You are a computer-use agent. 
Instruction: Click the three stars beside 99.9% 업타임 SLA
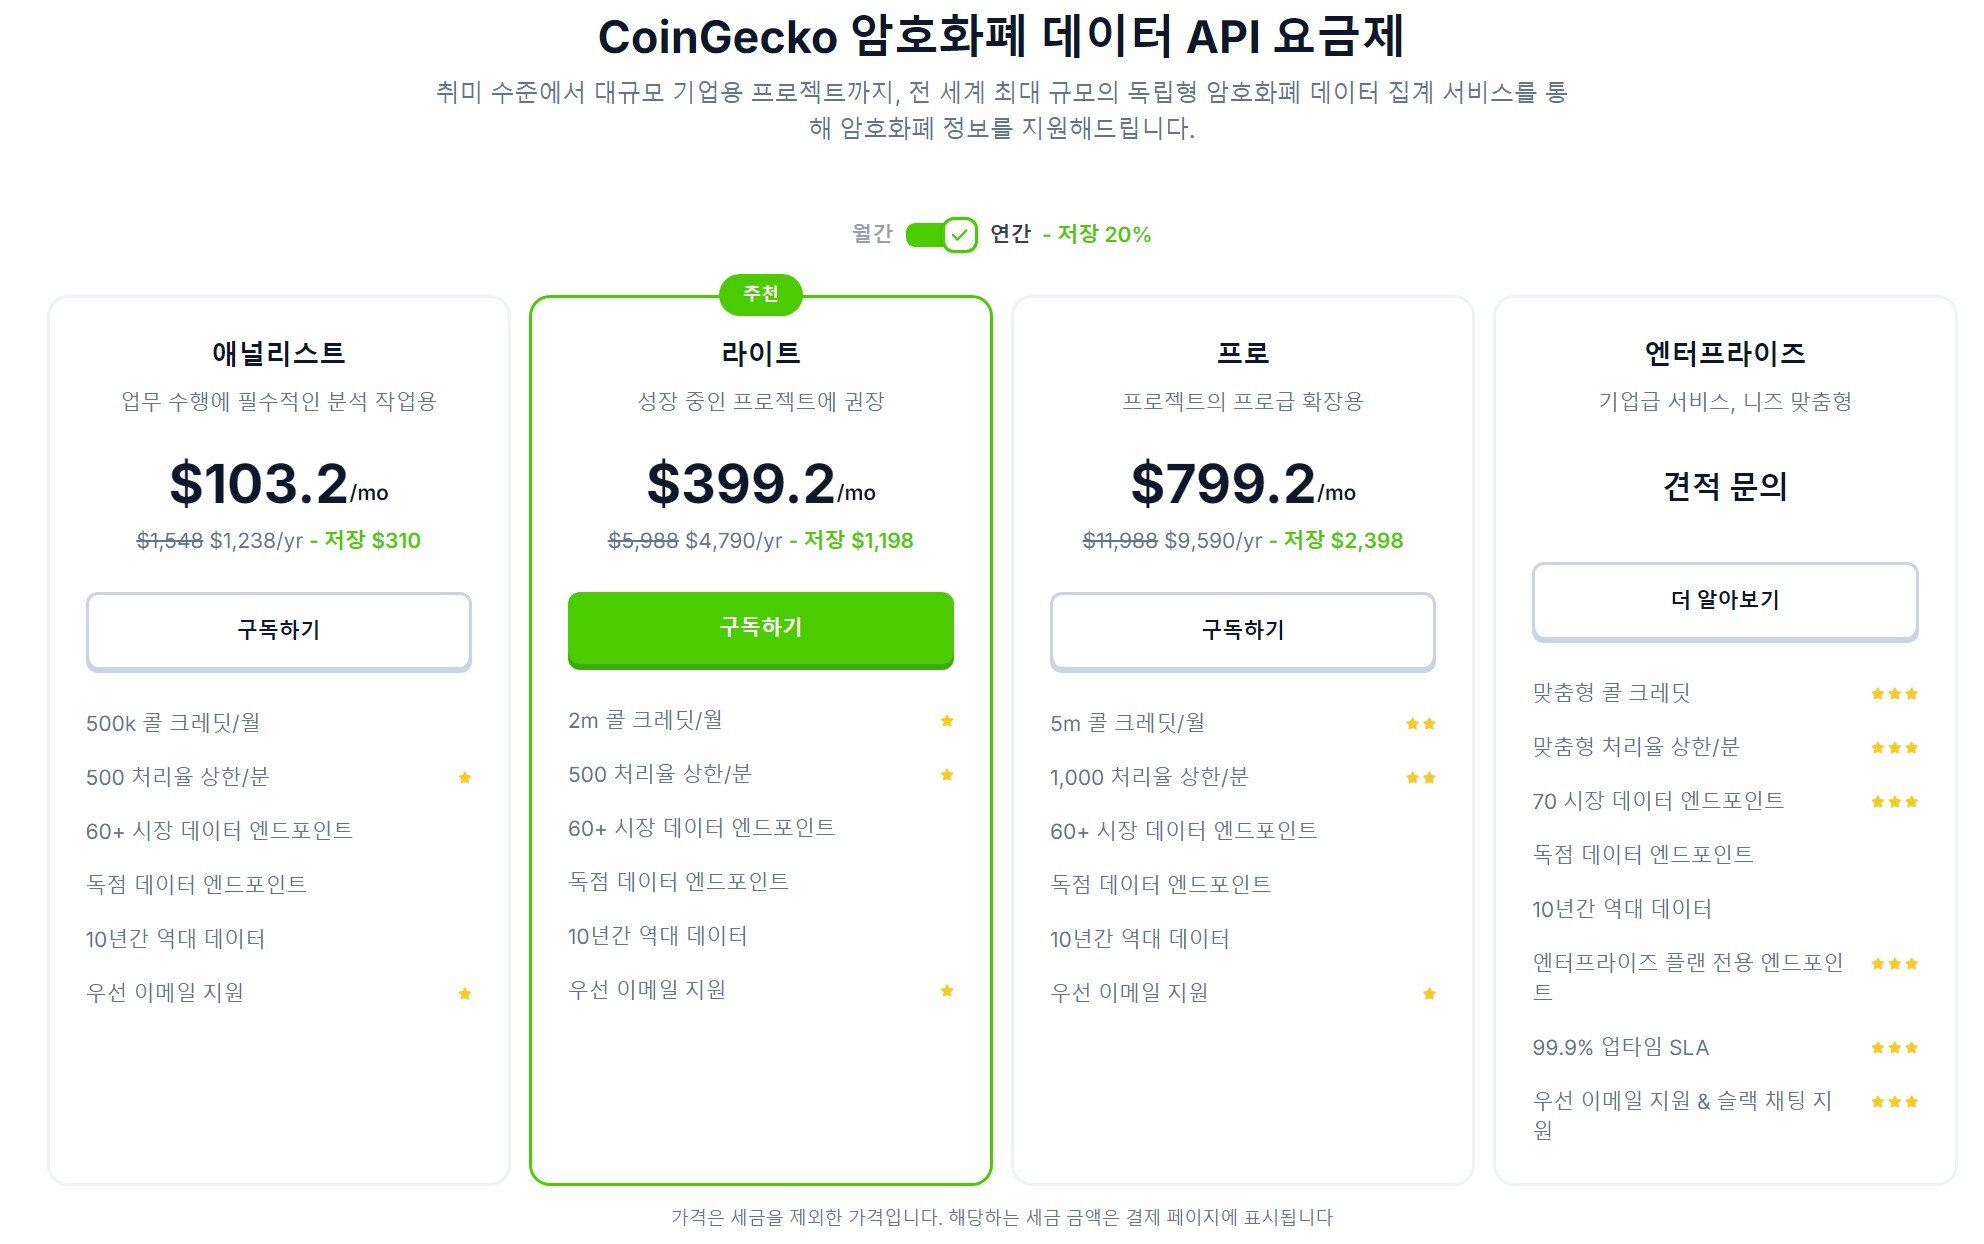tap(1895, 1047)
